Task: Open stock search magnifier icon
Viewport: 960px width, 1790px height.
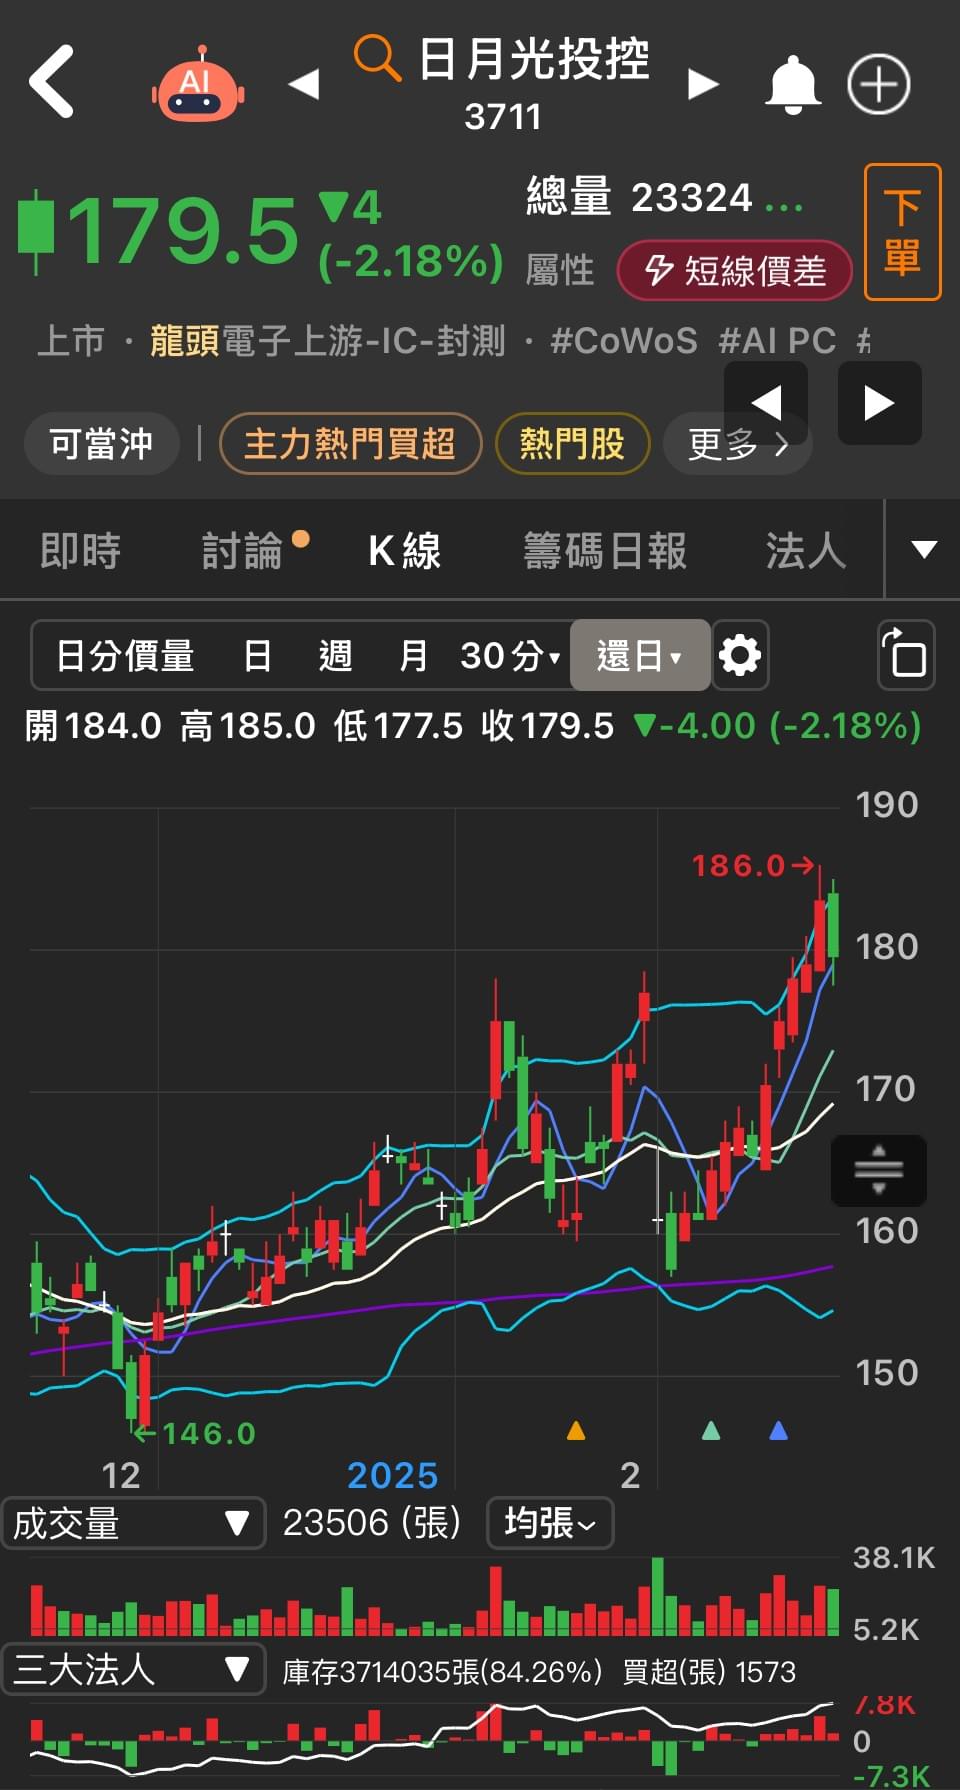Action: [x=377, y=57]
